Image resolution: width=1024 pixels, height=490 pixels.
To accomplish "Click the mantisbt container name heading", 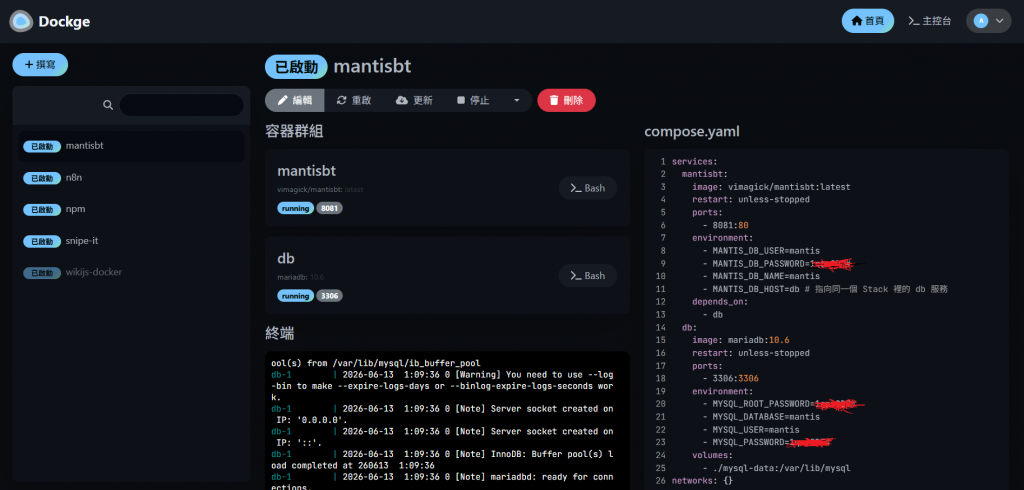I will point(306,171).
